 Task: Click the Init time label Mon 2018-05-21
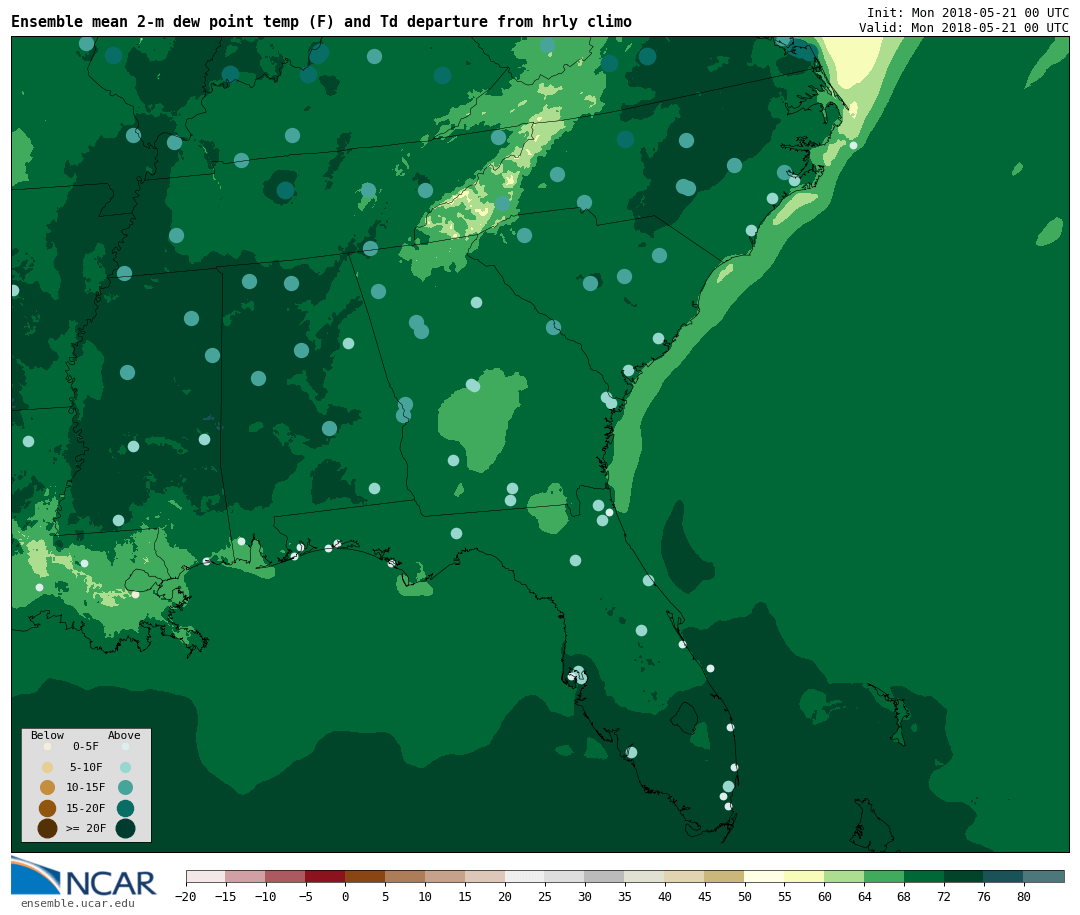(968, 12)
